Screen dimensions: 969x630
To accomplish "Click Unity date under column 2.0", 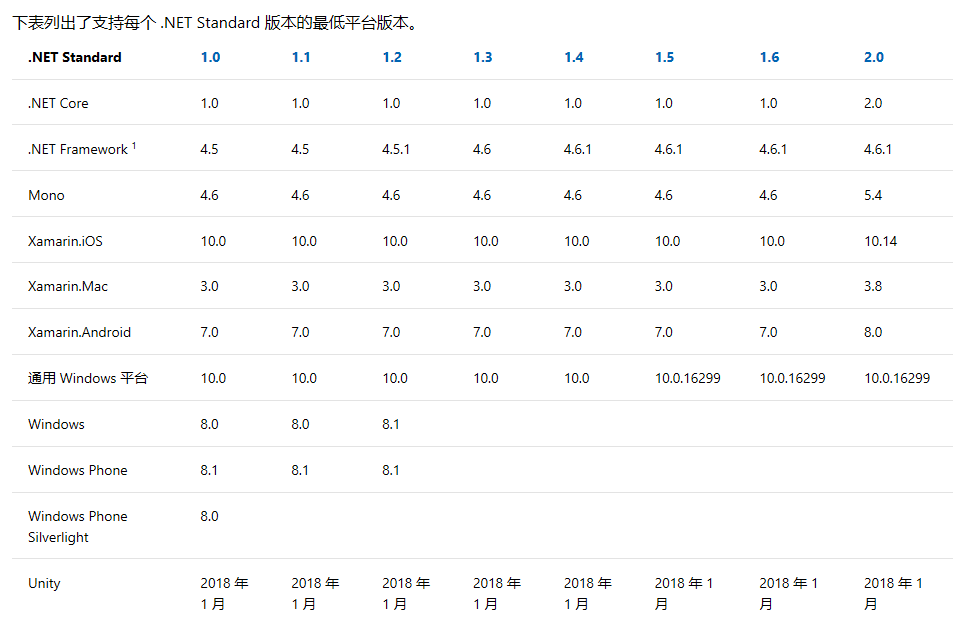I will 893,594.
